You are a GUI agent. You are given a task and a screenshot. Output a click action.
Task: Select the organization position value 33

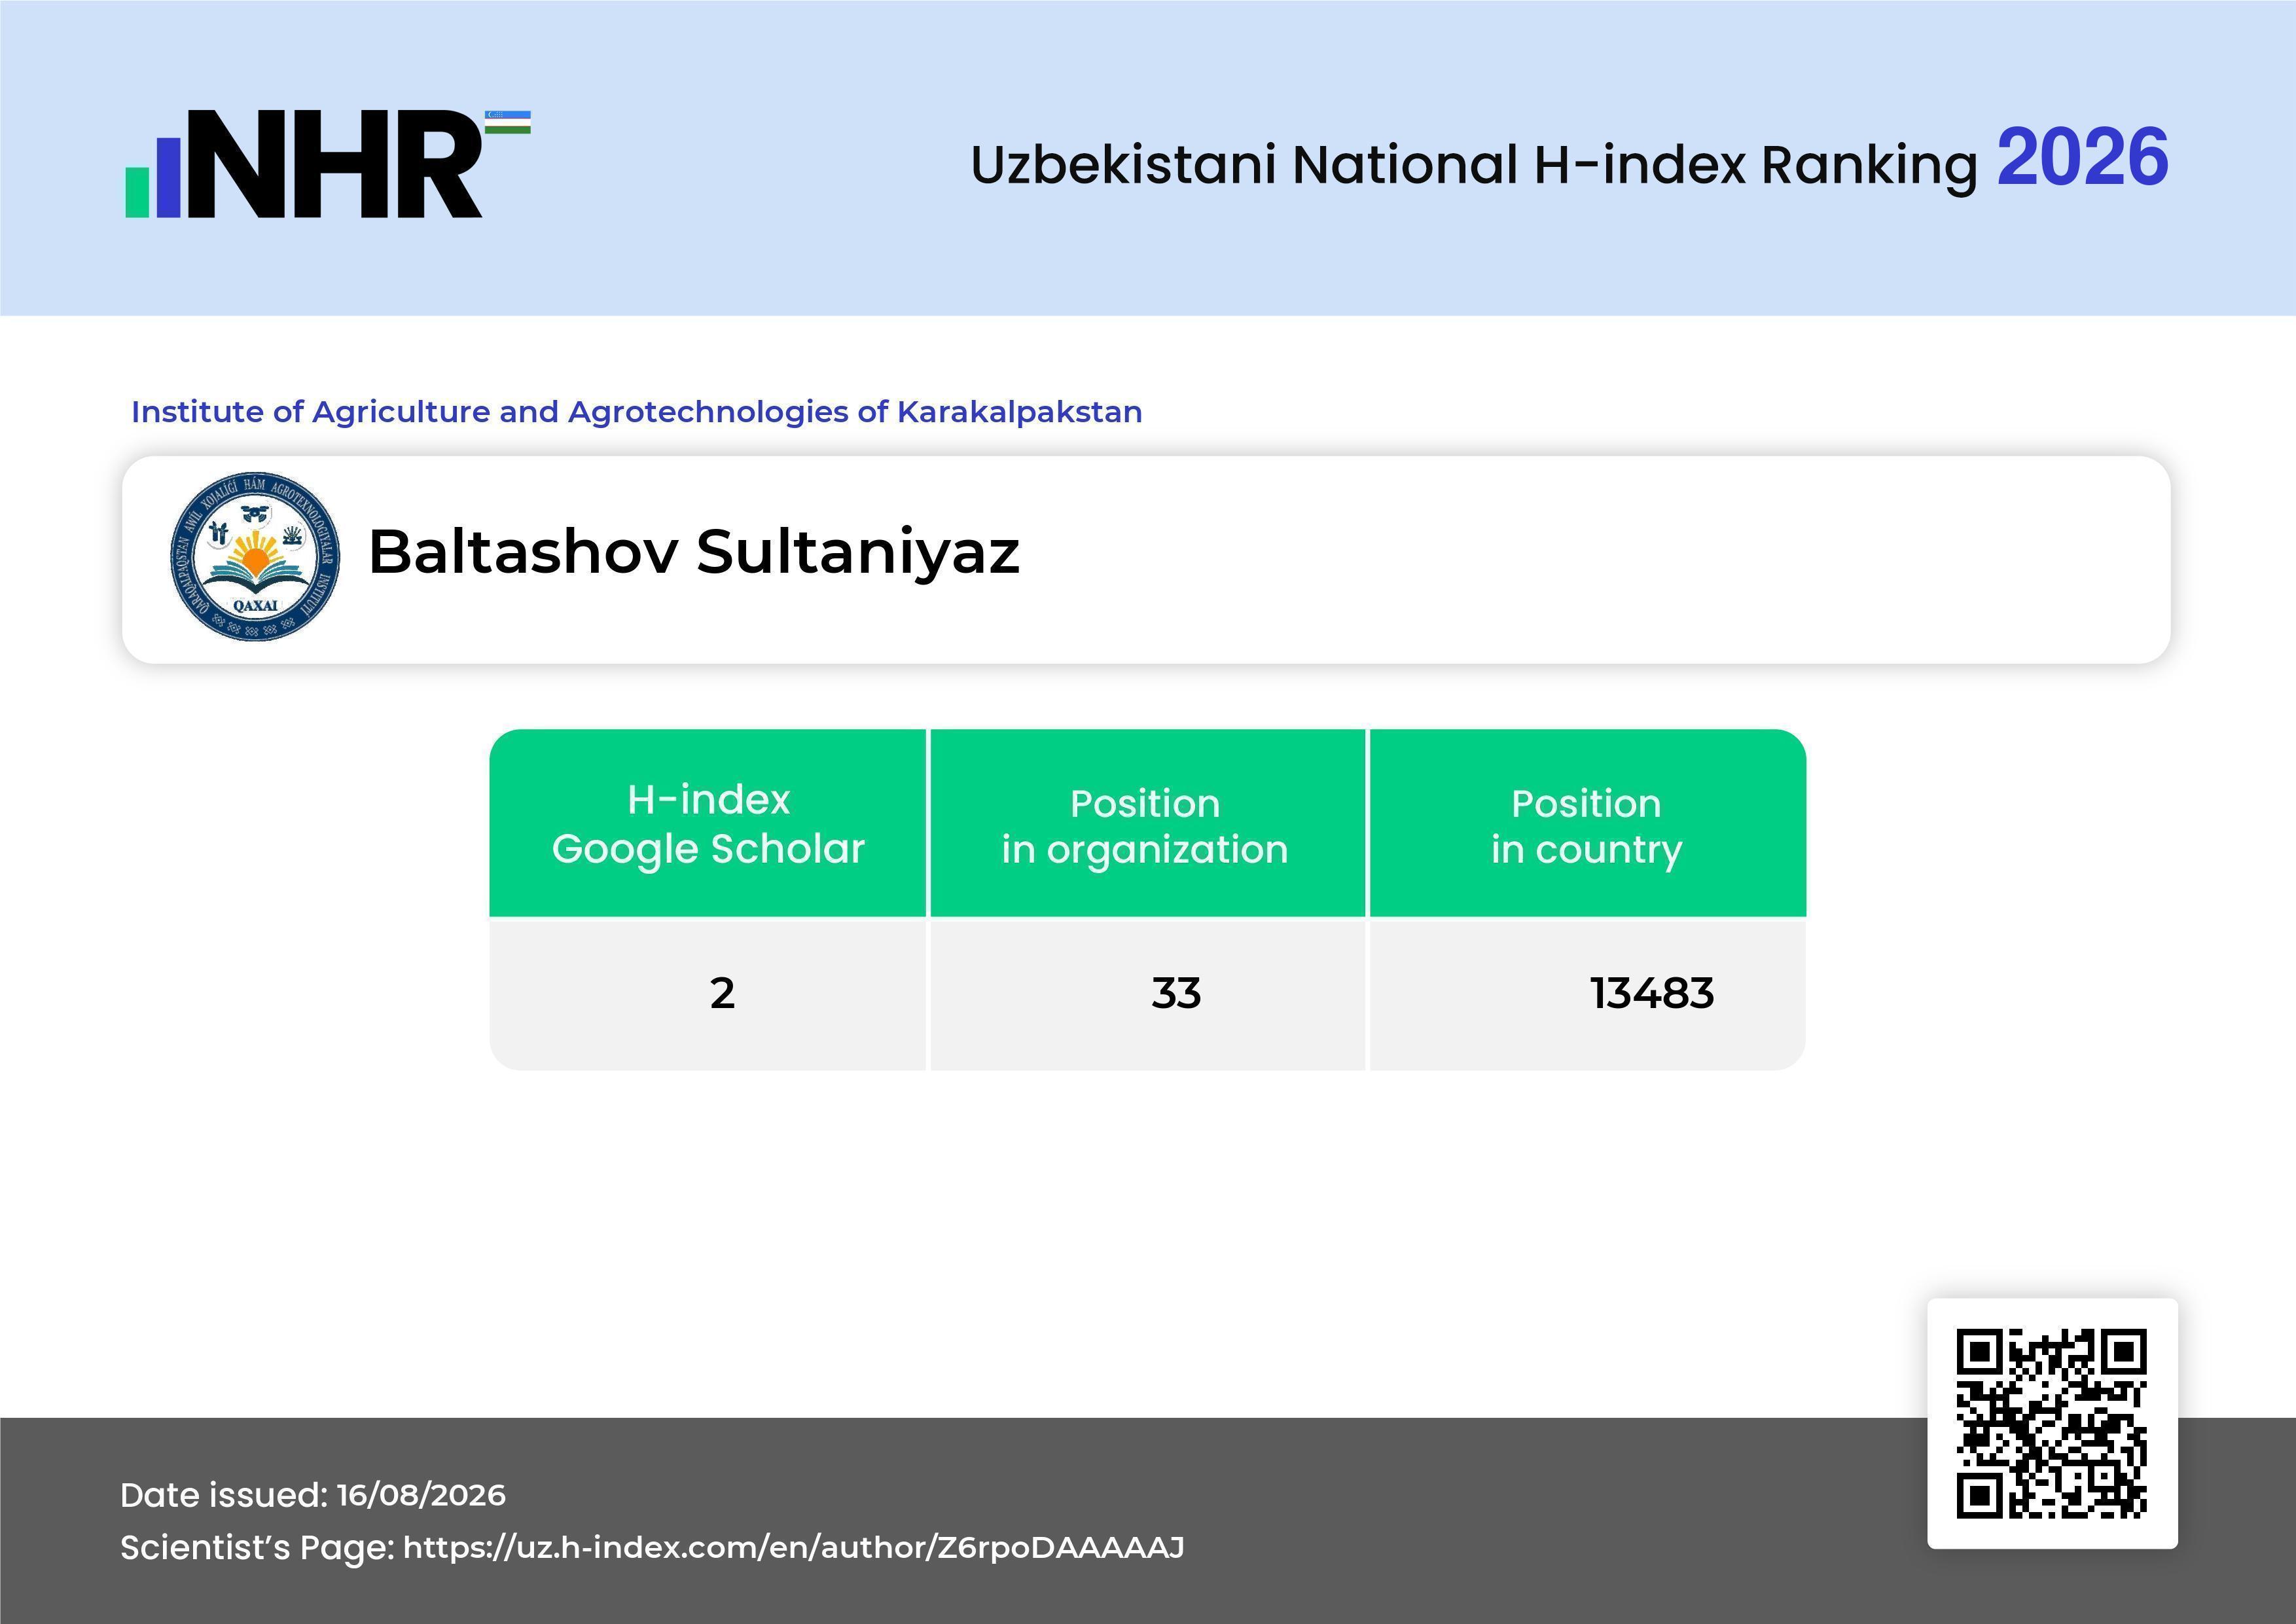click(x=1176, y=993)
